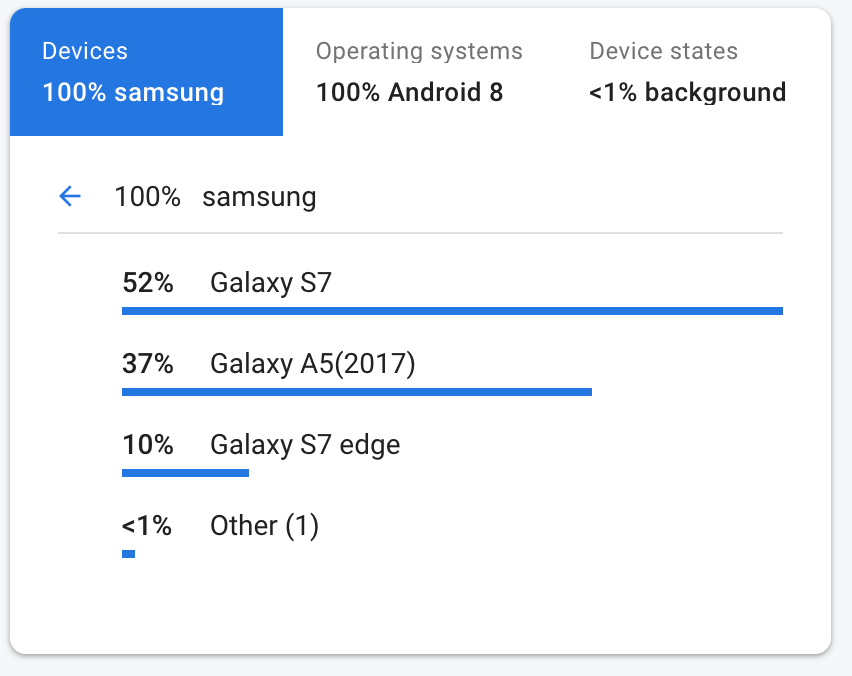Image resolution: width=852 pixels, height=676 pixels.
Task: Click the <1% background summary text
Action: 687,93
